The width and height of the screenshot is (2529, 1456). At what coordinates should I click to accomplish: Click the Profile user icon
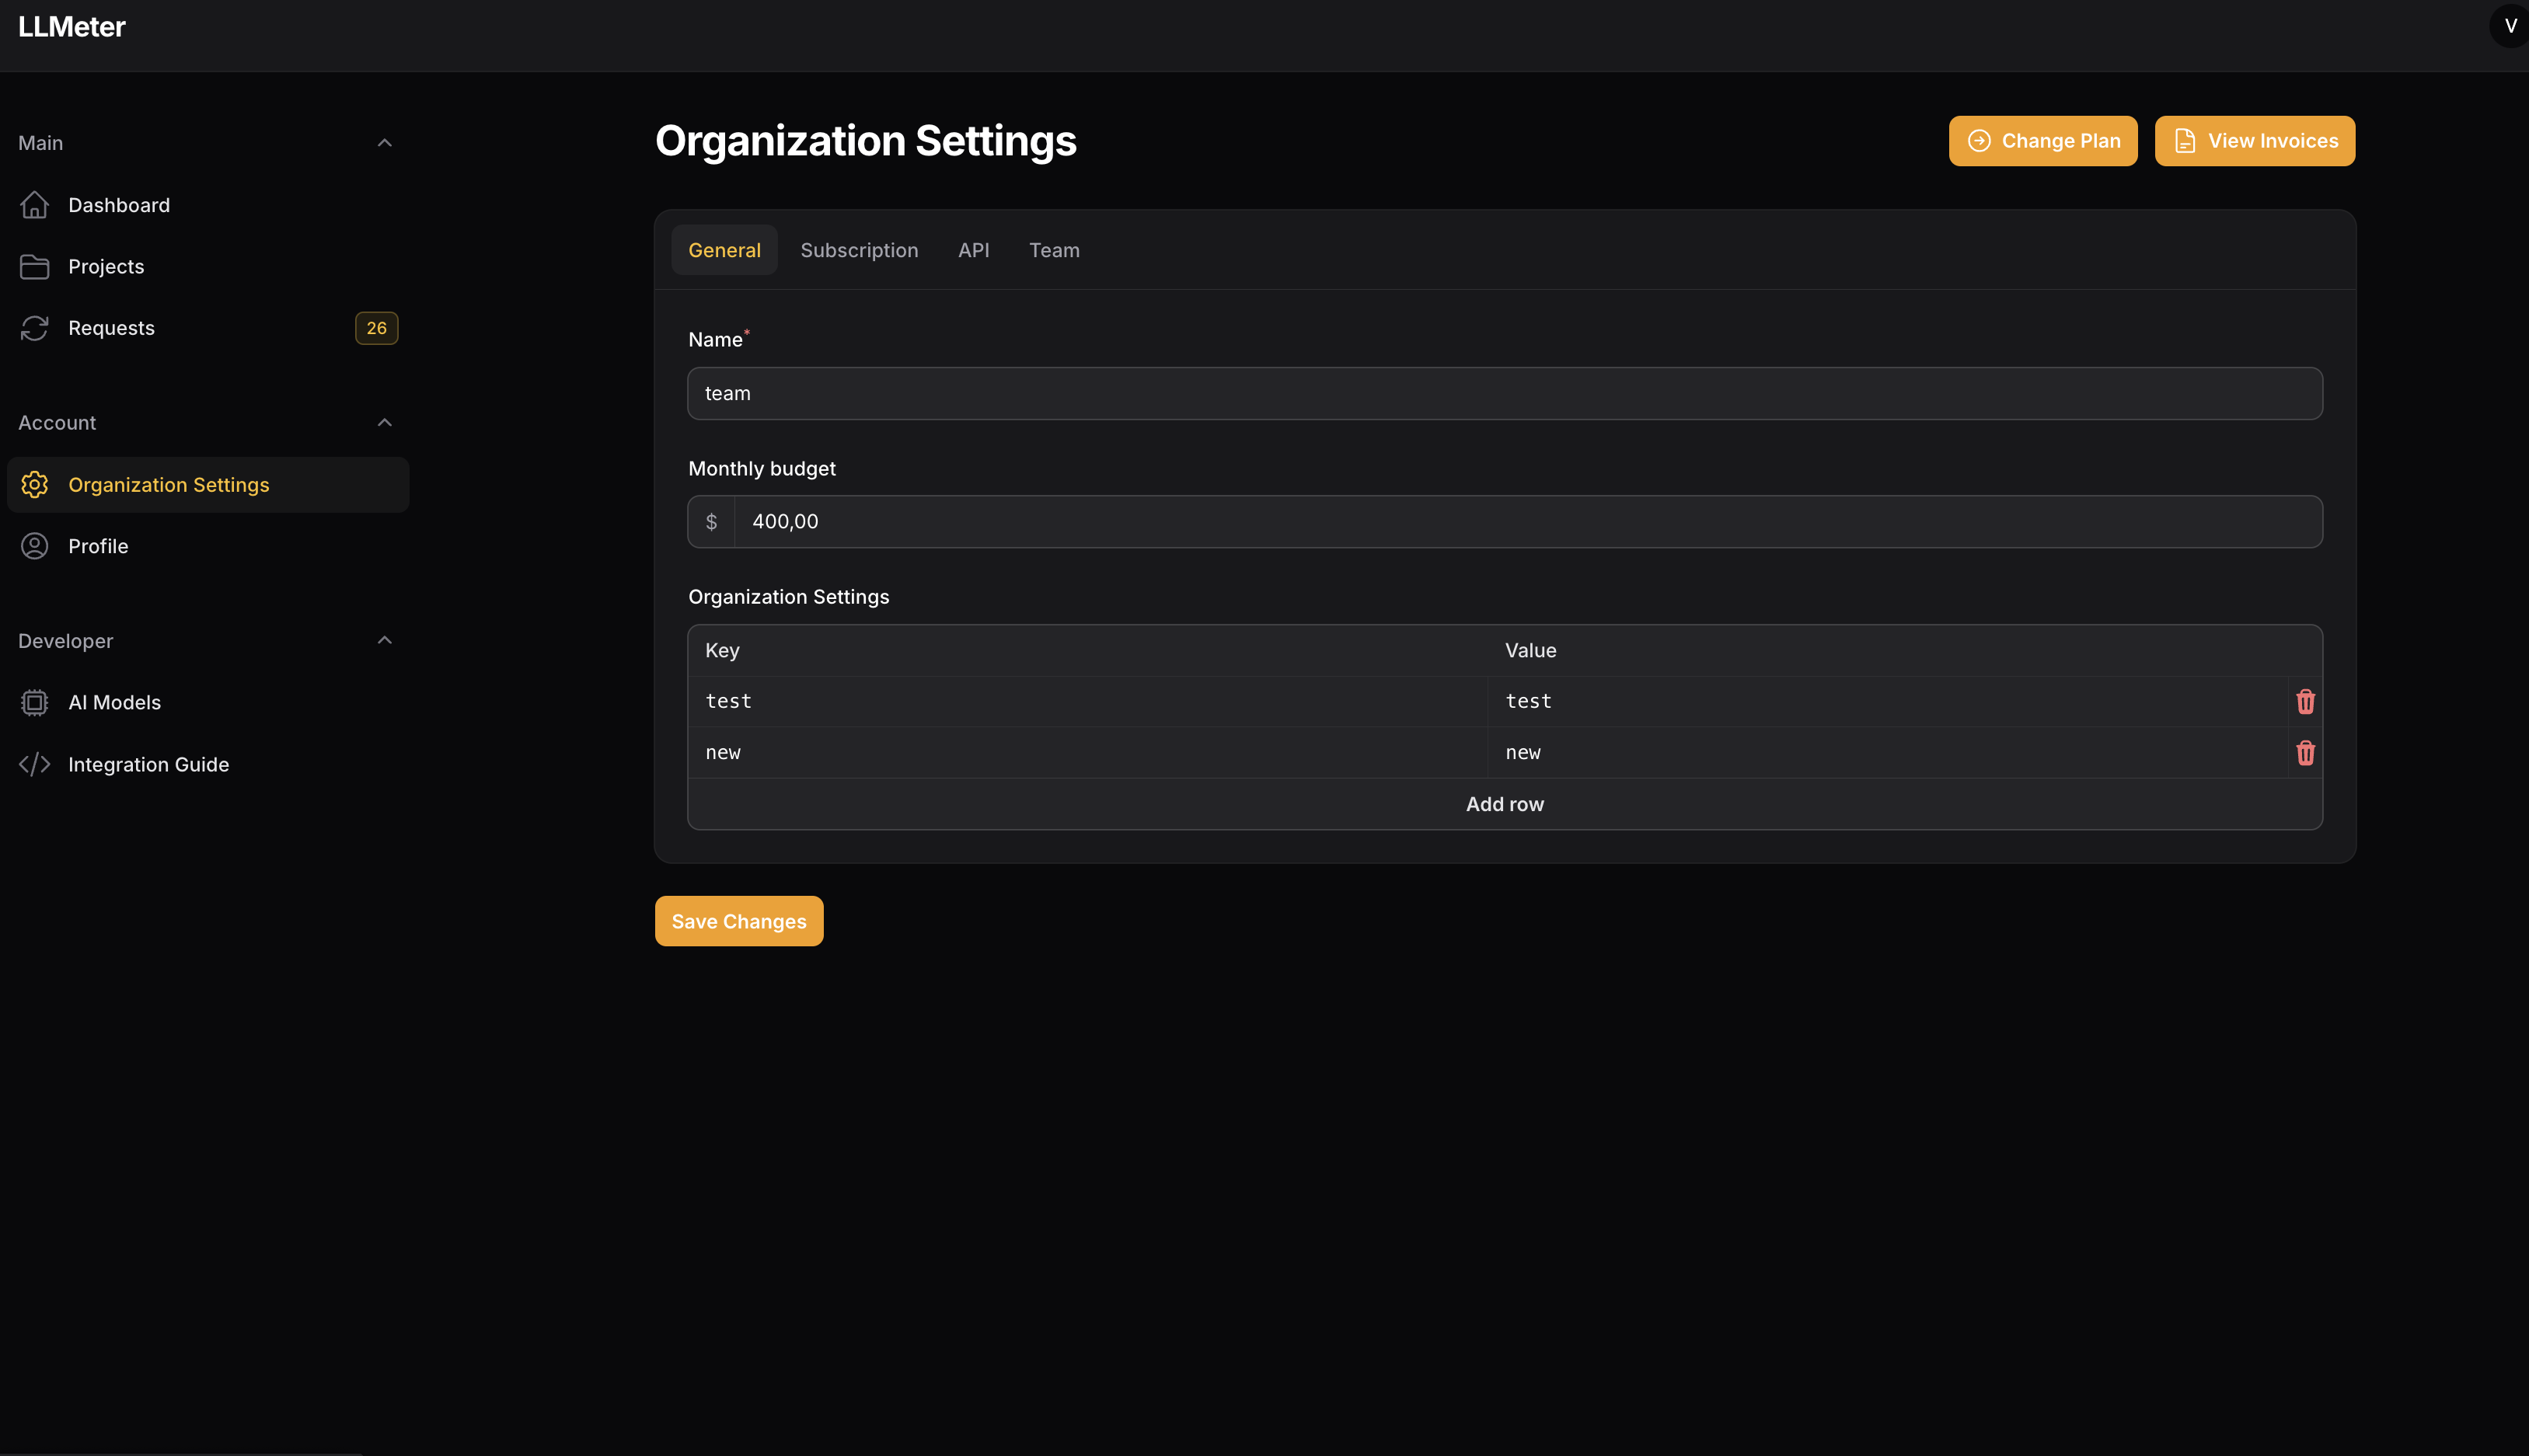pos(34,546)
